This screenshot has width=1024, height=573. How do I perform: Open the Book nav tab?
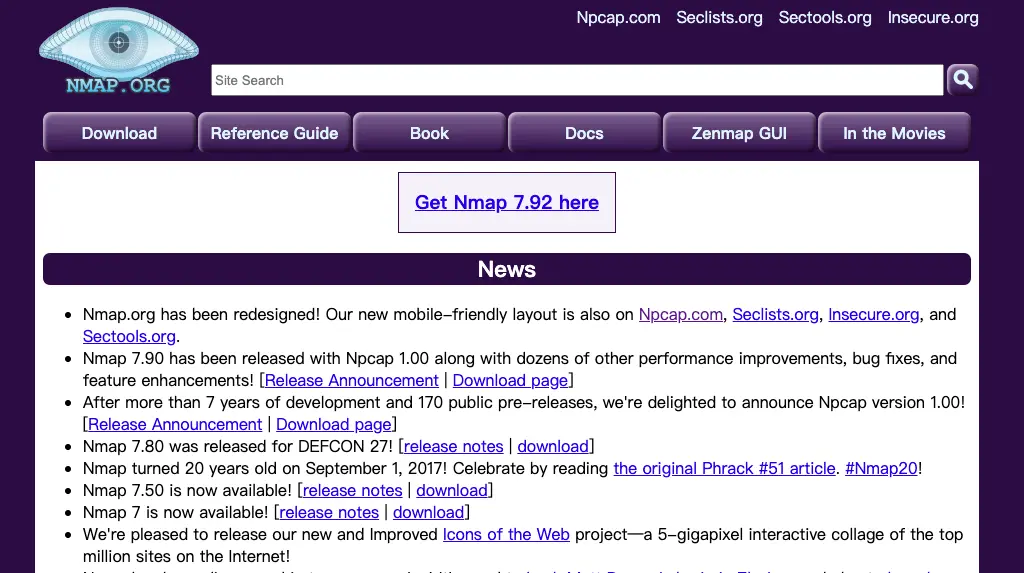429,133
